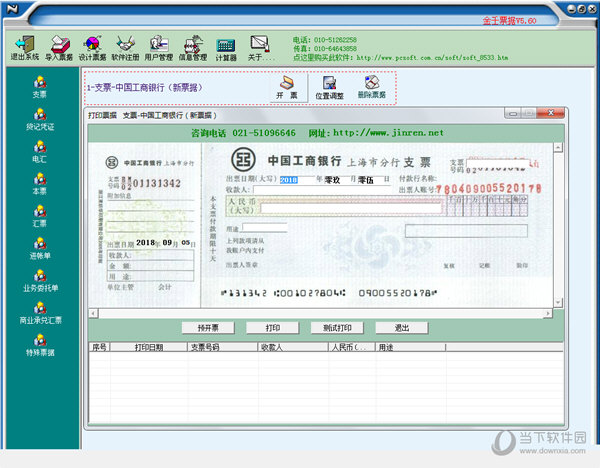Click the 收款人 column header in the table
The height and width of the screenshot is (468, 600).
(x=293, y=347)
